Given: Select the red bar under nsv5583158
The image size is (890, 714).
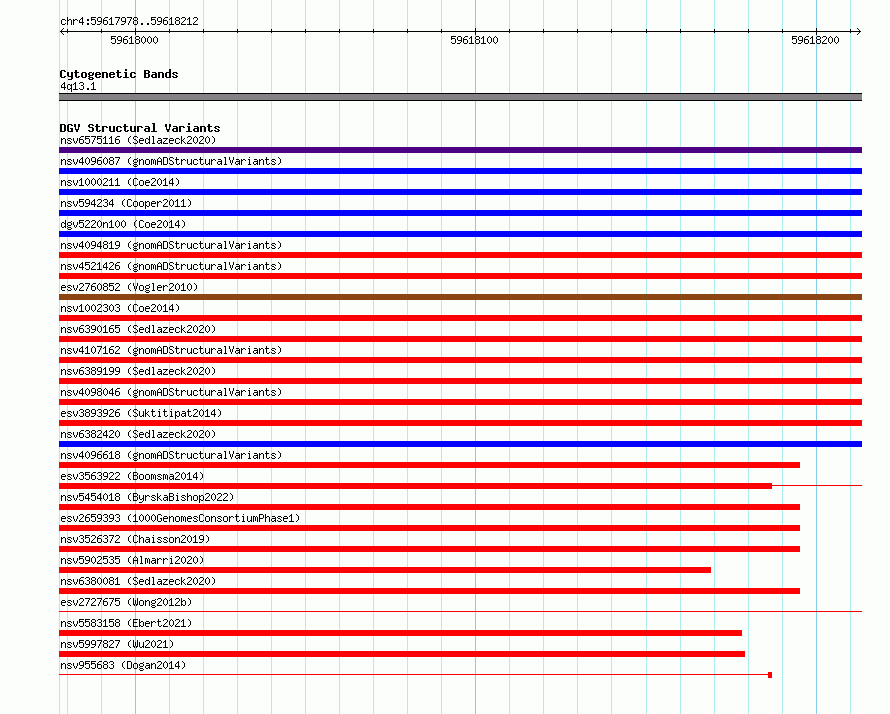Looking at the screenshot, I should (401, 633).
